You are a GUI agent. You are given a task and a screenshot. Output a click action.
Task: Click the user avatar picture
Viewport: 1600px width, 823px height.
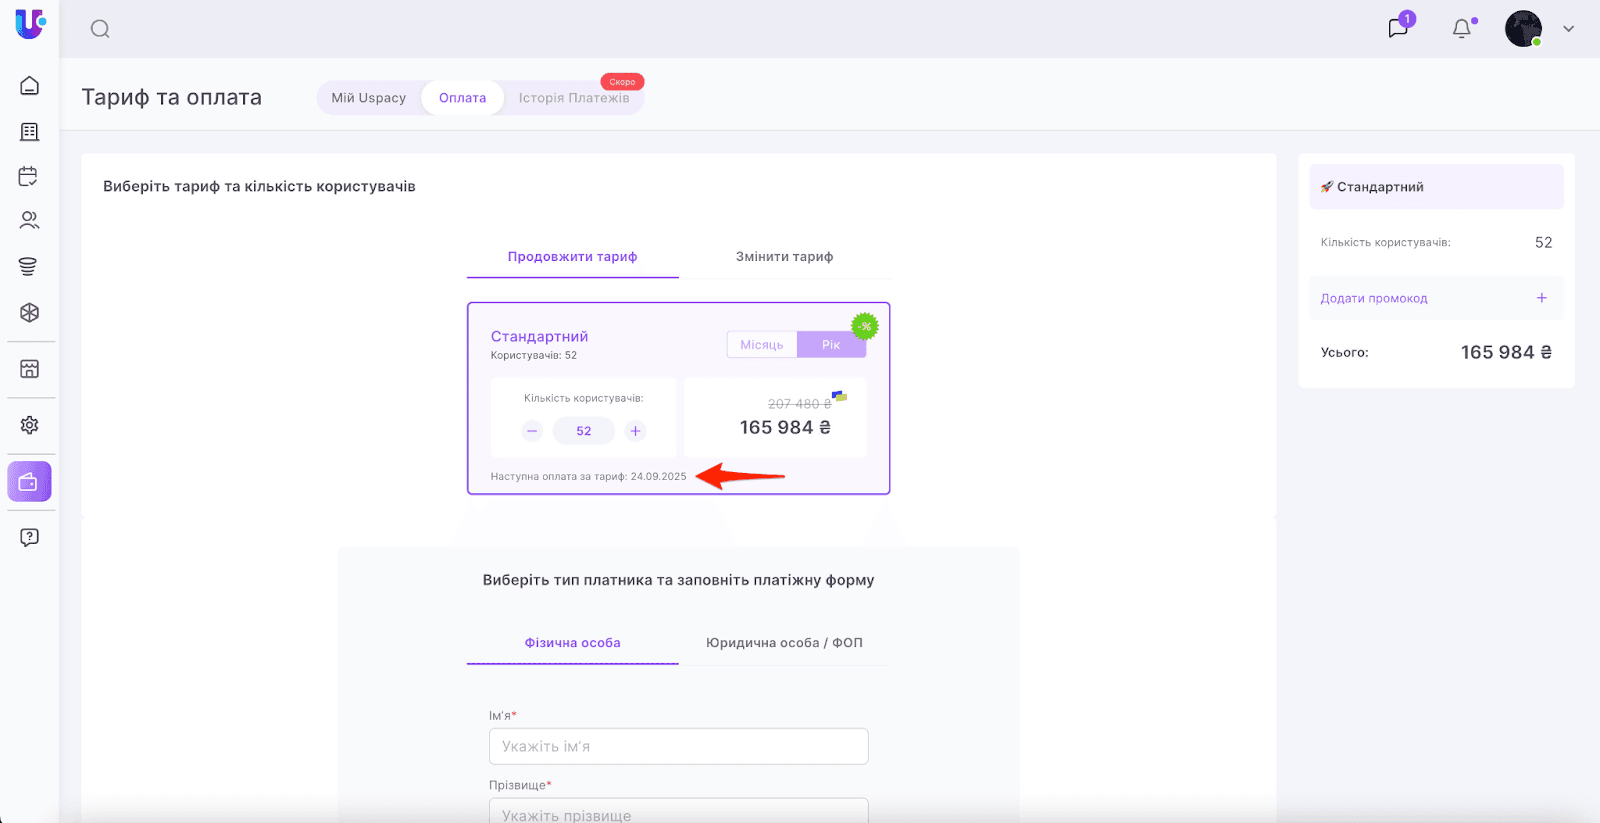click(x=1523, y=29)
